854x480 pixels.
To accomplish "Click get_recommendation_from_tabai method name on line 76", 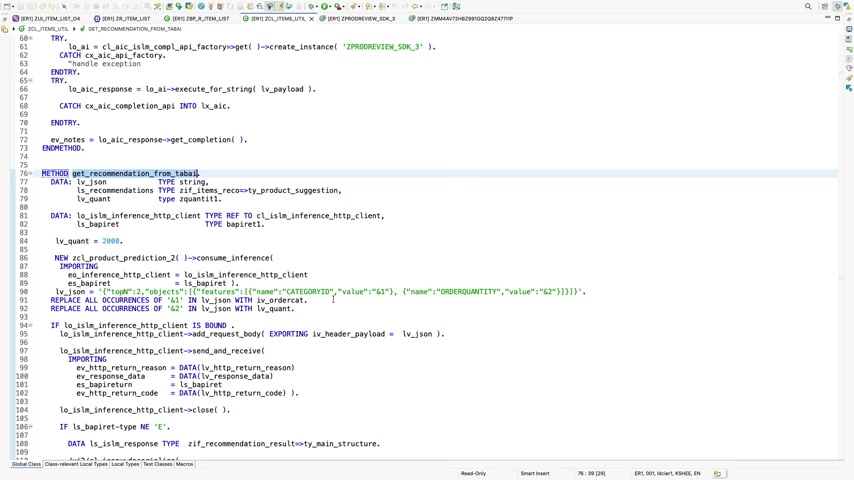I will [x=135, y=173].
